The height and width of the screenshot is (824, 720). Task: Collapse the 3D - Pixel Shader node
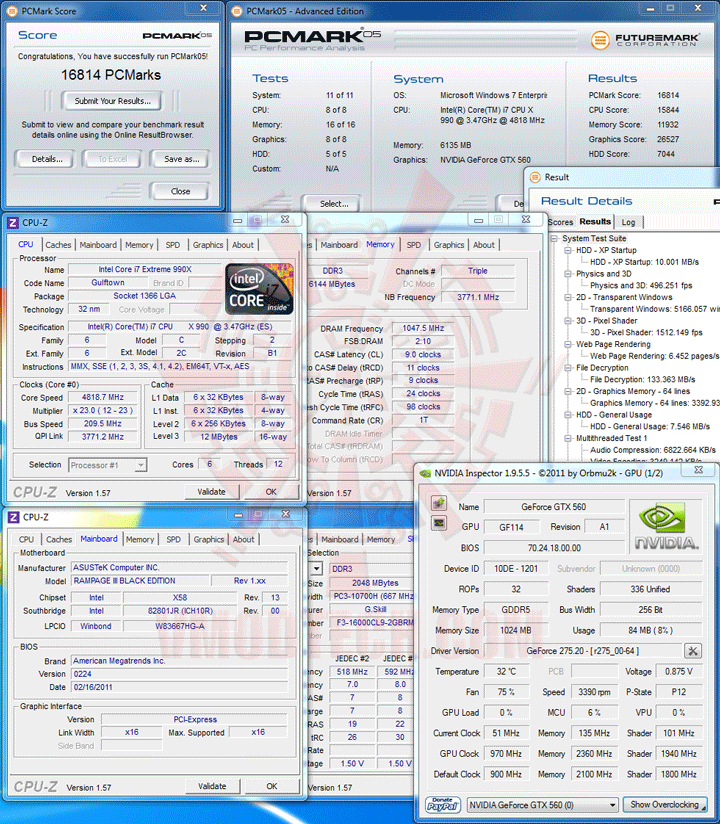568,321
